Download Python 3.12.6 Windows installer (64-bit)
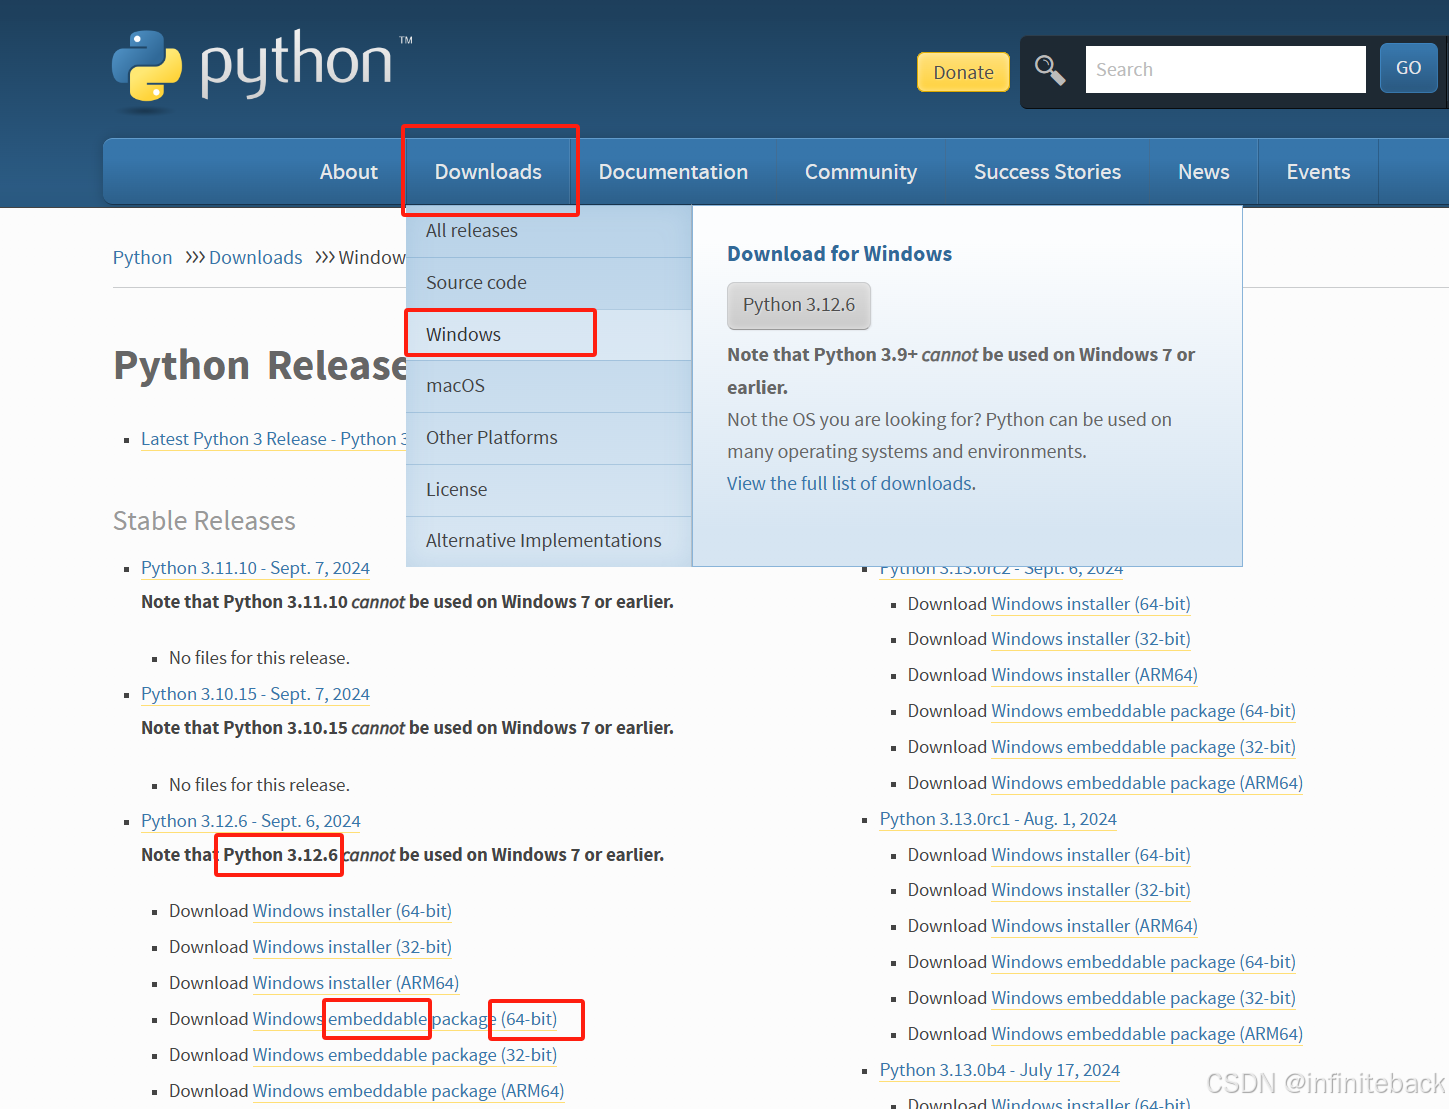Image resolution: width=1449 pixels, height=1109 pixels. [352, 911]
